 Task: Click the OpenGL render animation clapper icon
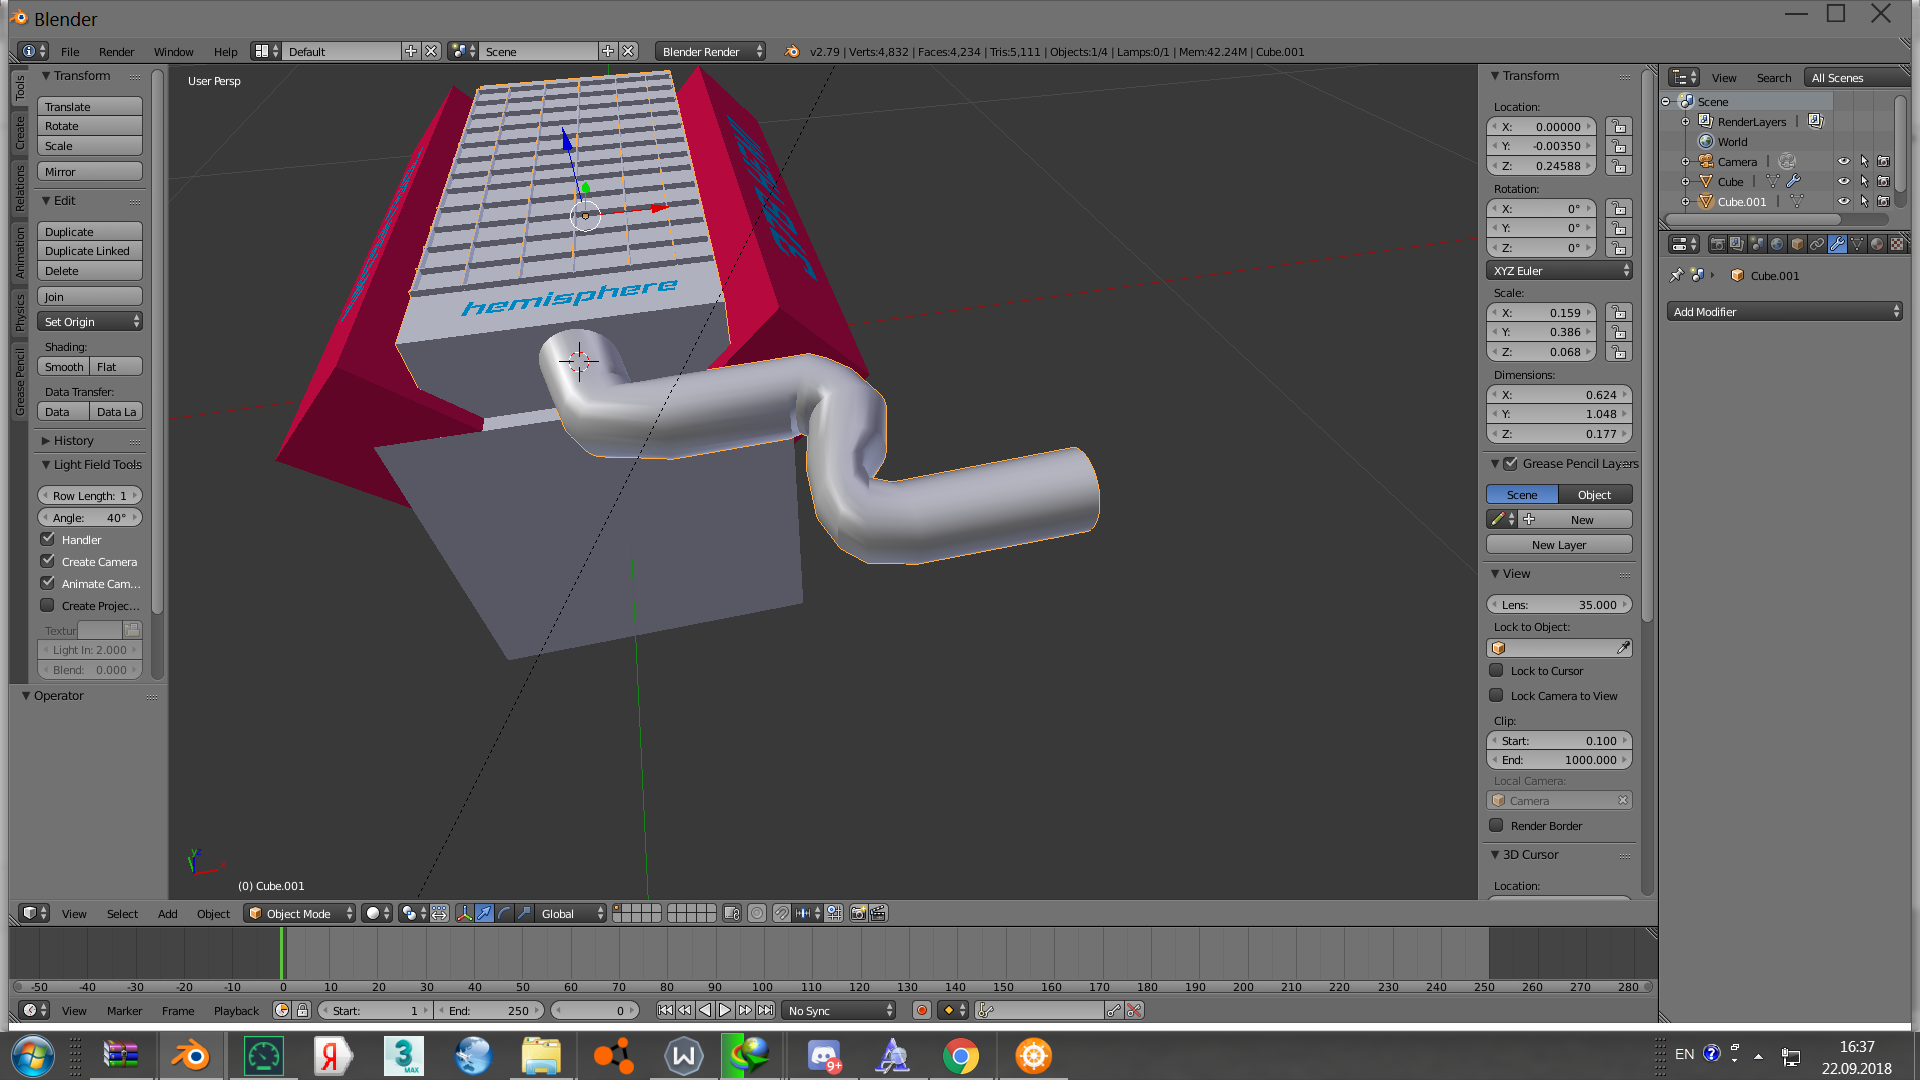pos(878,913)
